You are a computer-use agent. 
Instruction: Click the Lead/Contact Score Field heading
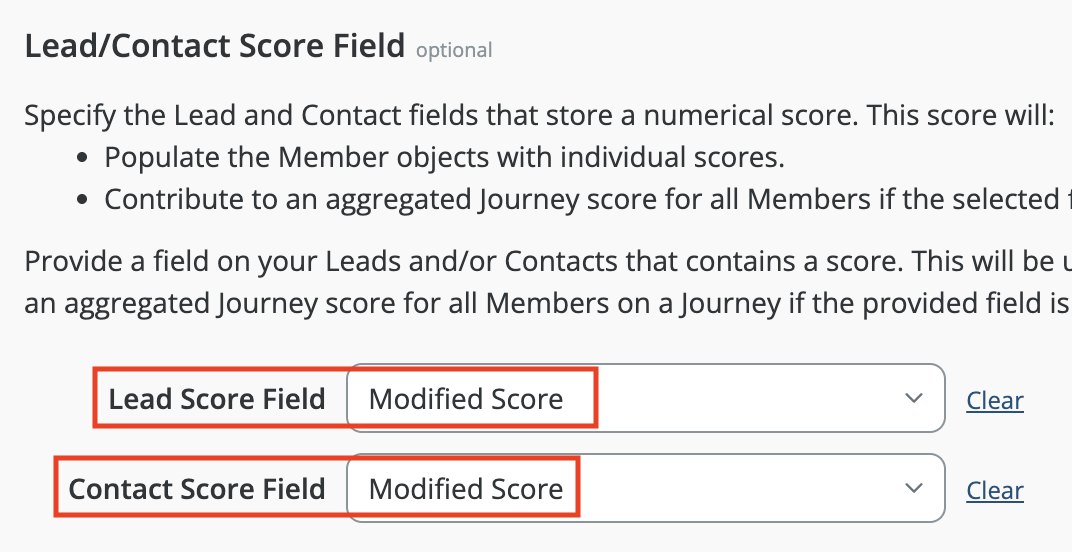coord(214,46)
